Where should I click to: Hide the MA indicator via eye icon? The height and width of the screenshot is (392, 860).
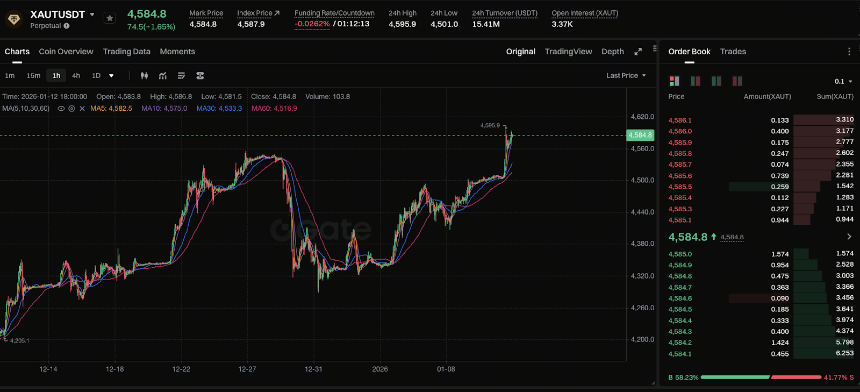pyautogui.click(x=61, y=109)
